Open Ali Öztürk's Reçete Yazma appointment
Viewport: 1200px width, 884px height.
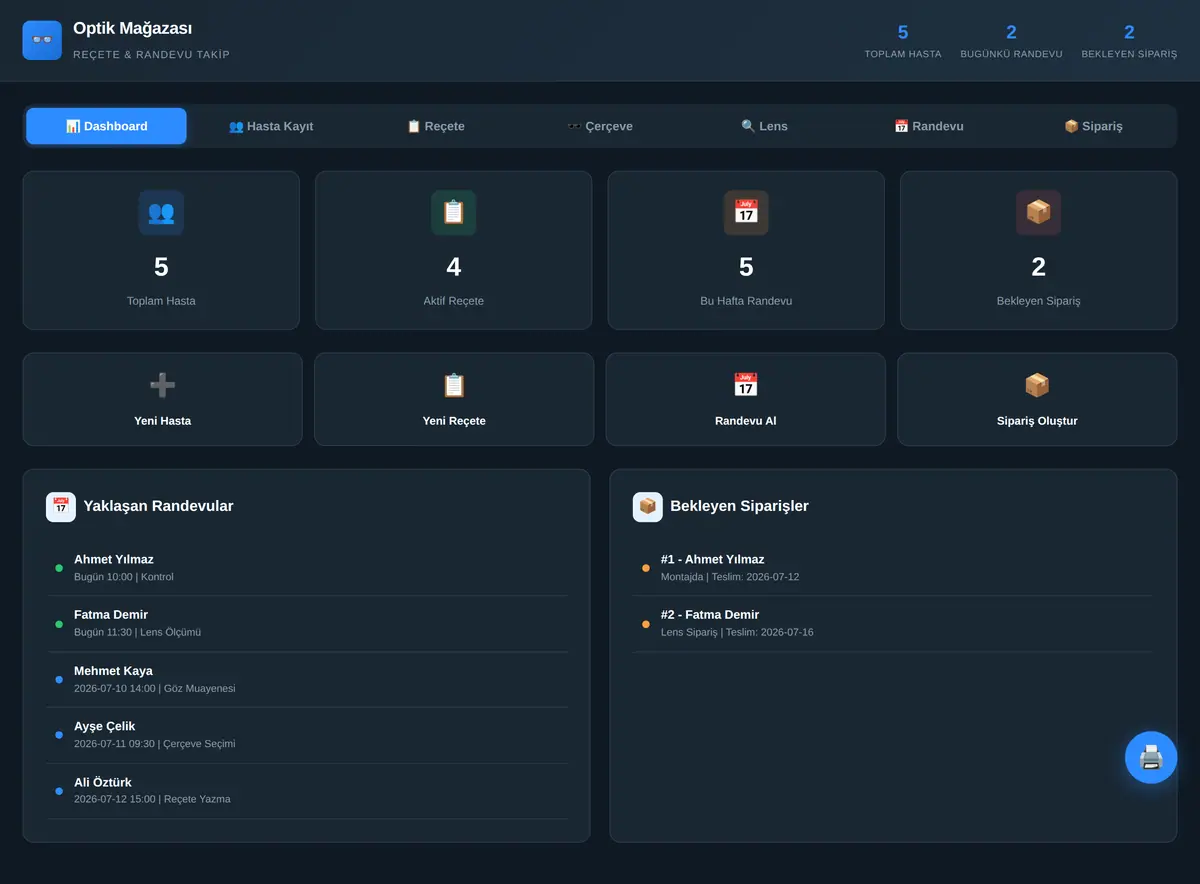coord(307,791)
